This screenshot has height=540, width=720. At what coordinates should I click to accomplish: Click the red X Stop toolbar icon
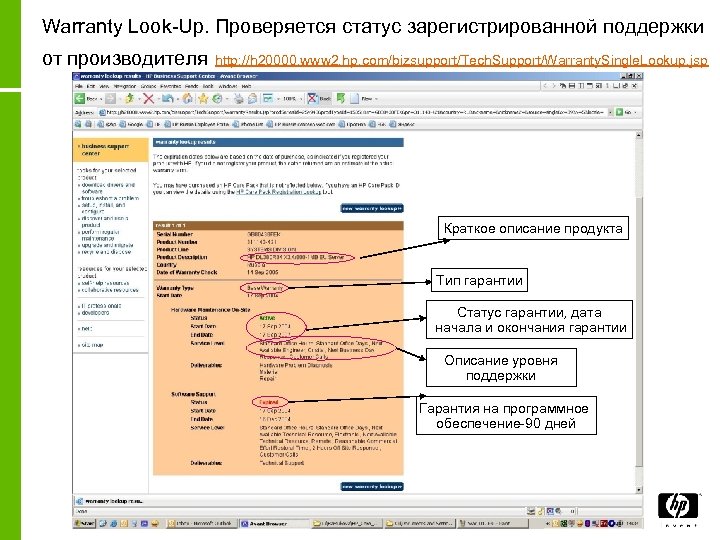click(148, 98)
